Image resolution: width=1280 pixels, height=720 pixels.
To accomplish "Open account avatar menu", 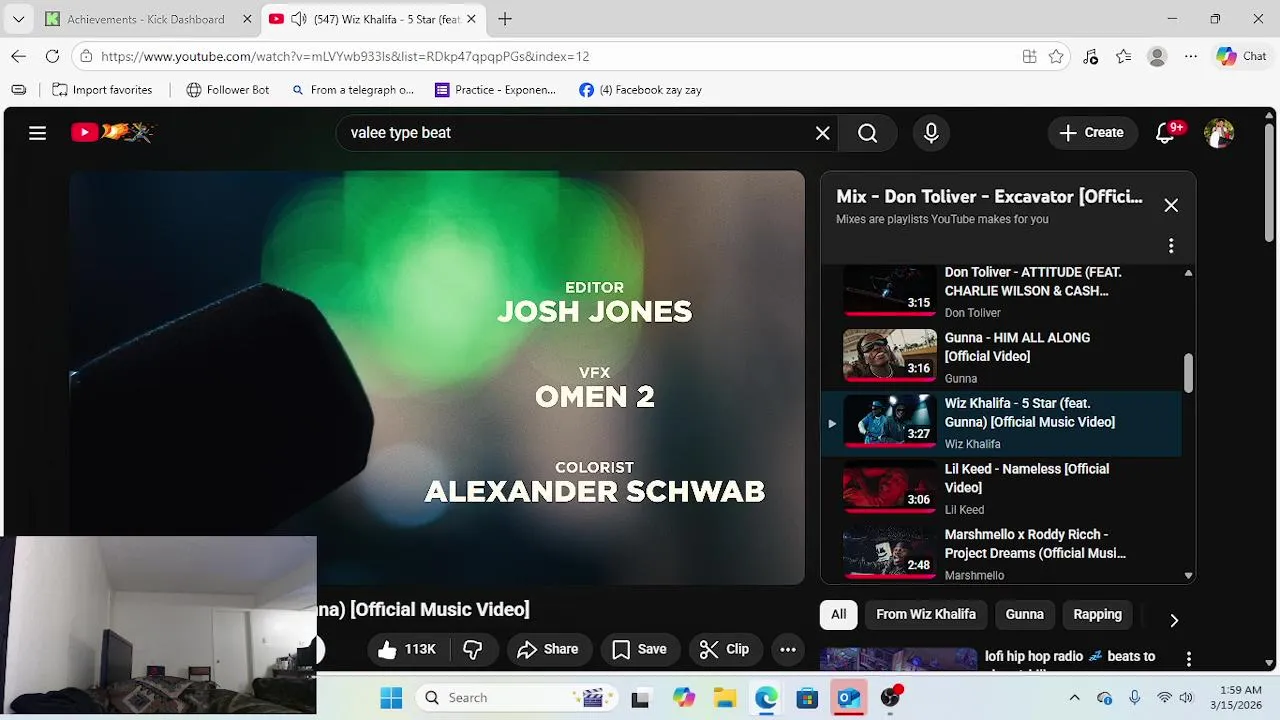I will [1218, 133].
